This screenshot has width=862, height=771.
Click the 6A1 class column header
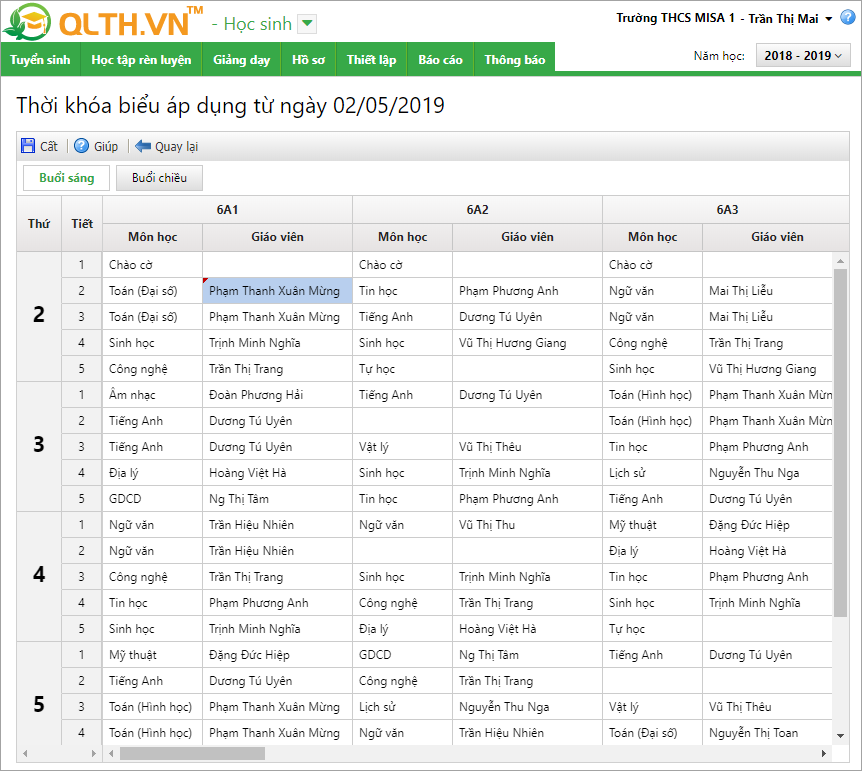[227, 210]
